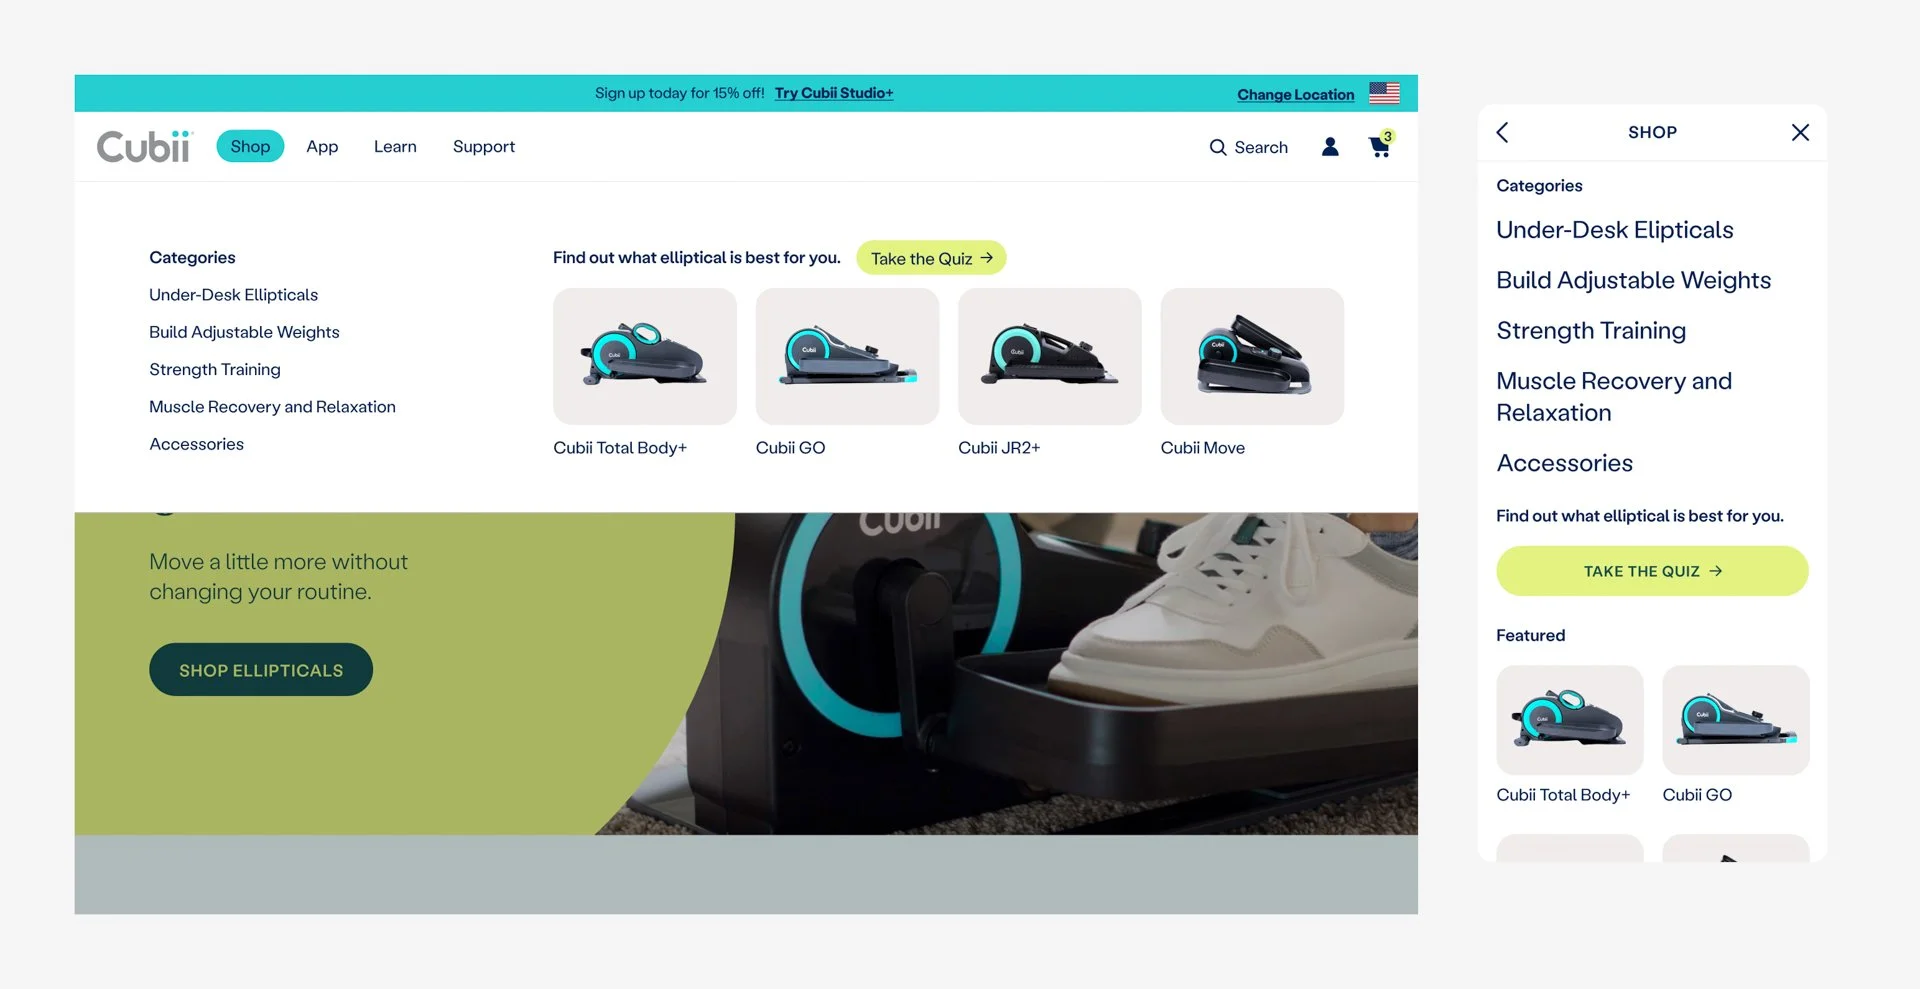Open the user account icon
The width and height of the screenshot is (1920, 989).
[1330, 147]
